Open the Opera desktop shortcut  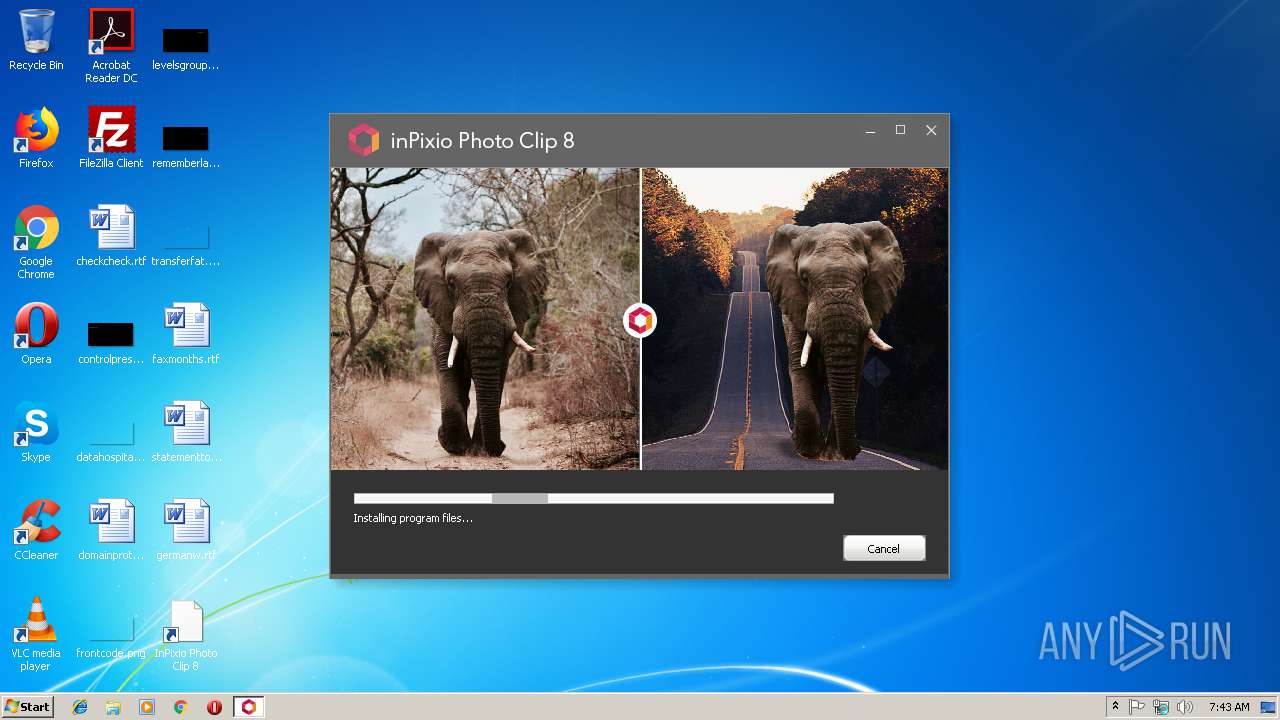(36, 334)
